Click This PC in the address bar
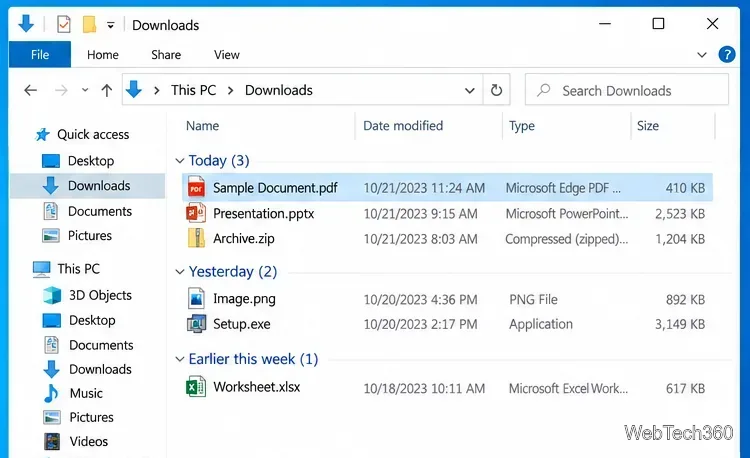Screen dimensions: 750x458 point(193,90)
